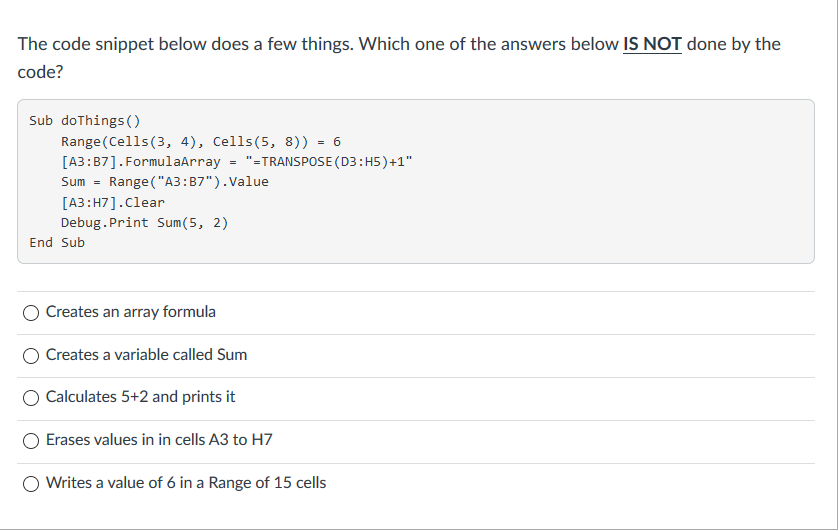Click the FormulaArray TRANSPOSE code line
Image resolution: width=839 pixels, height=531 pixels.
(x=237, y=162)
